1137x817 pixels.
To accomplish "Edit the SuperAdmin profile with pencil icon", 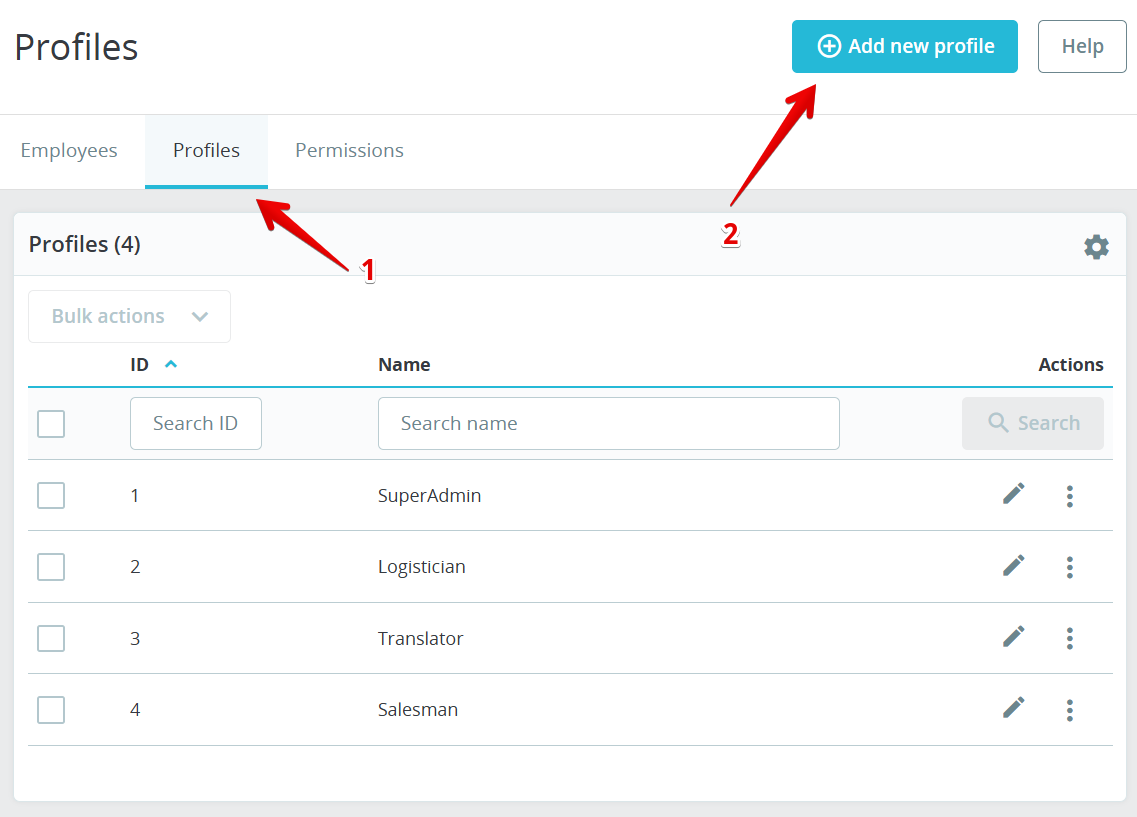I will pos(1013,494).
